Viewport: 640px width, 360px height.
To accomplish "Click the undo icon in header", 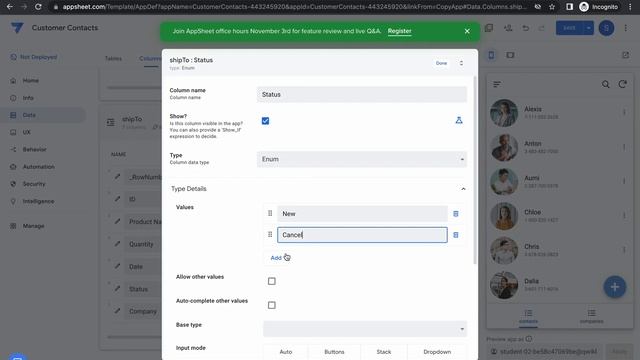I will point(526,28).
